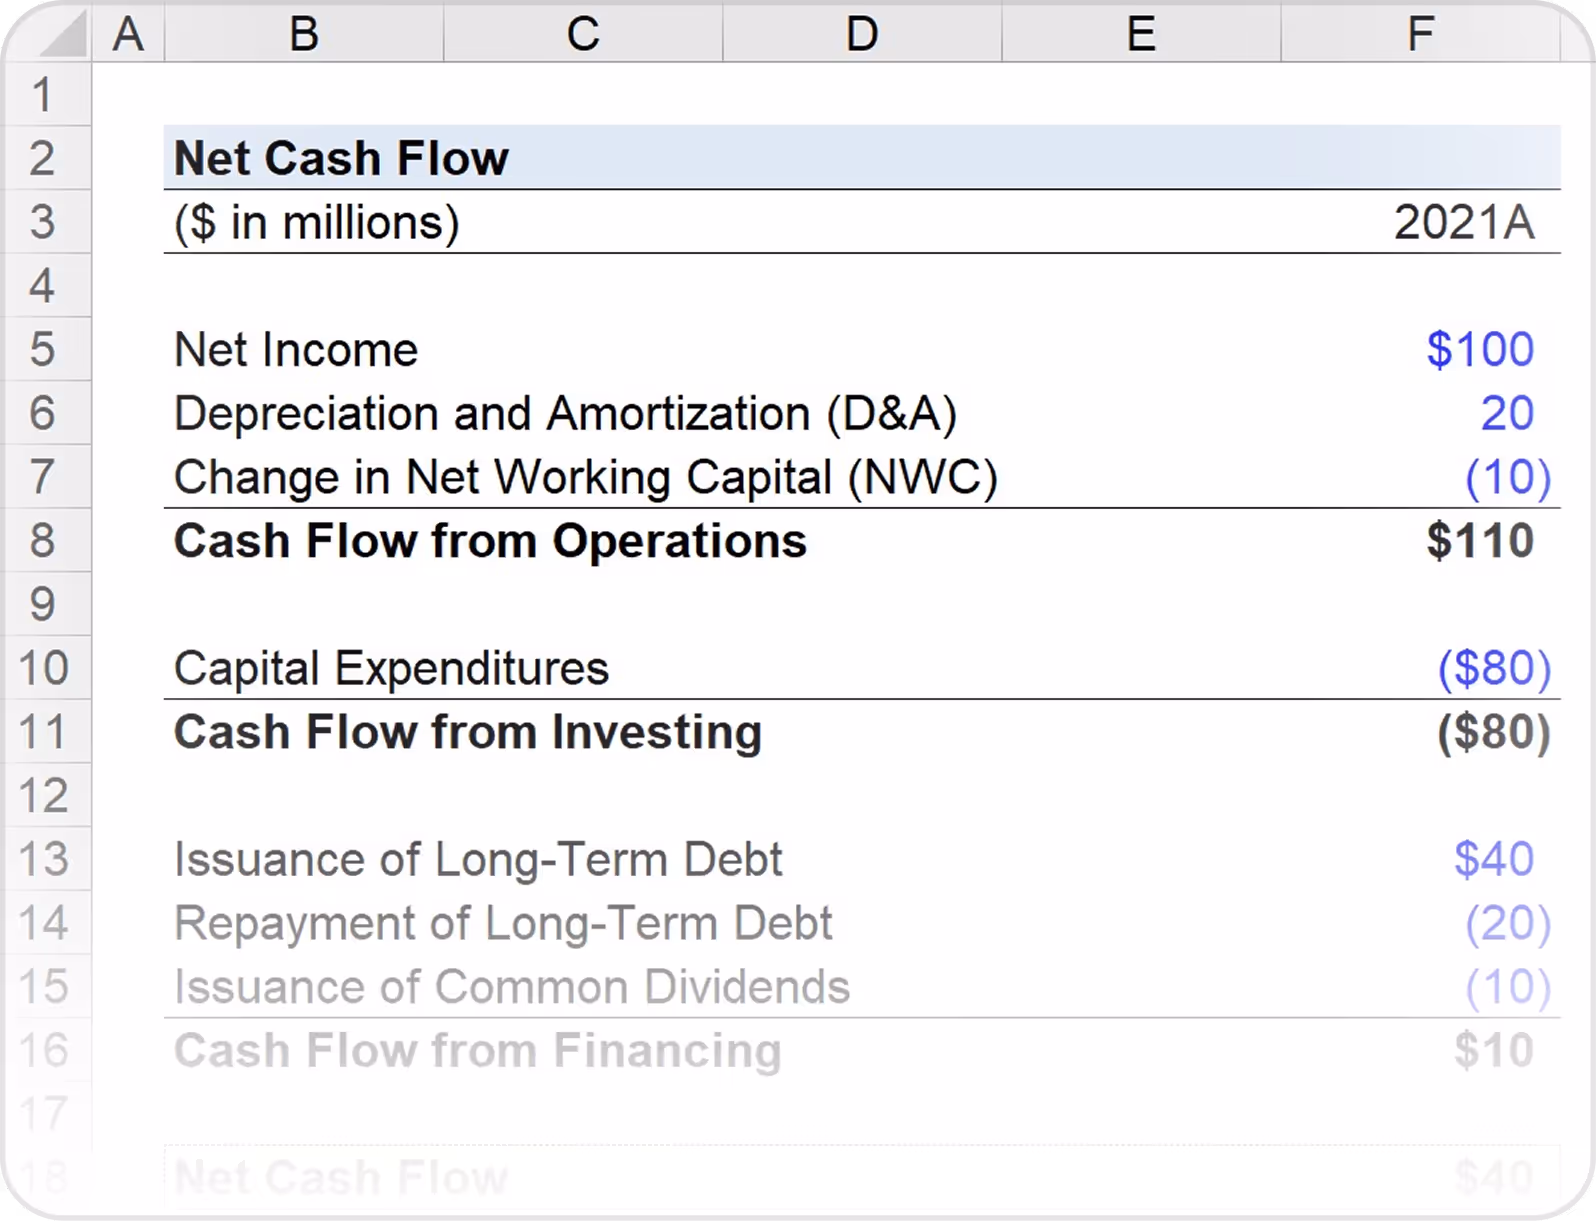1596x1221 pixels.
Task: Click 'Cash Flow from Financing' label
Action: coord(478,1051)
